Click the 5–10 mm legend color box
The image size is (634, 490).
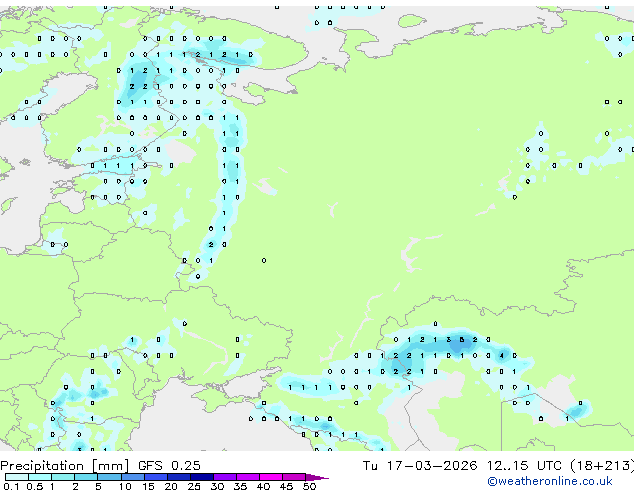pos(109,477)
